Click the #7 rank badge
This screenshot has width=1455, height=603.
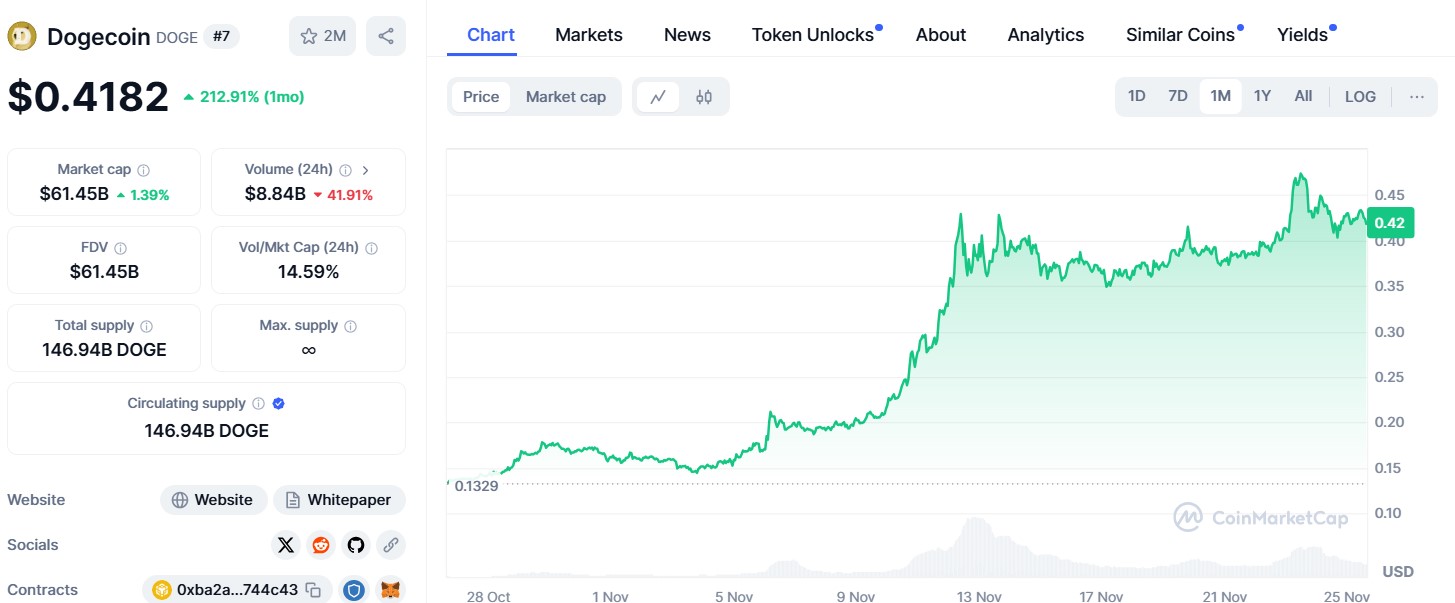pyautogui.click(x=221, y=37)
